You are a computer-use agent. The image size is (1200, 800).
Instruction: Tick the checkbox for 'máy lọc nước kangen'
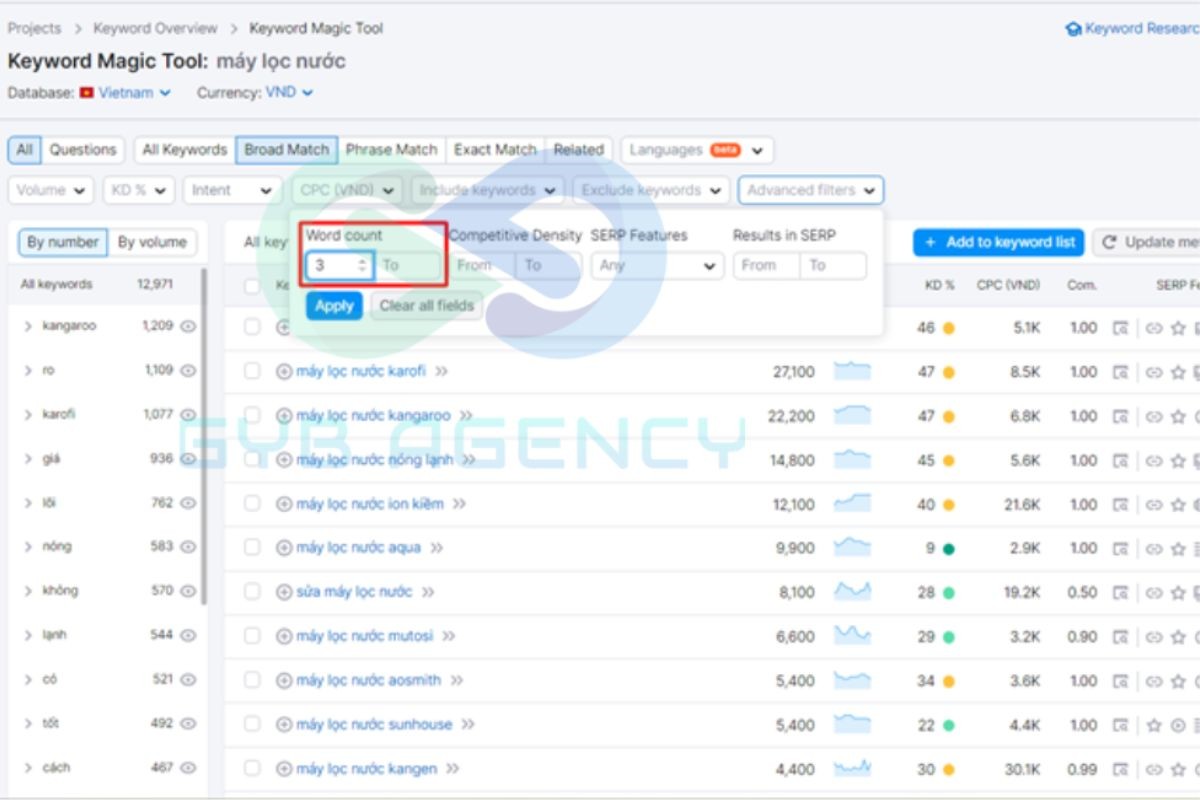pyautogui.click(x=252, y=769)
